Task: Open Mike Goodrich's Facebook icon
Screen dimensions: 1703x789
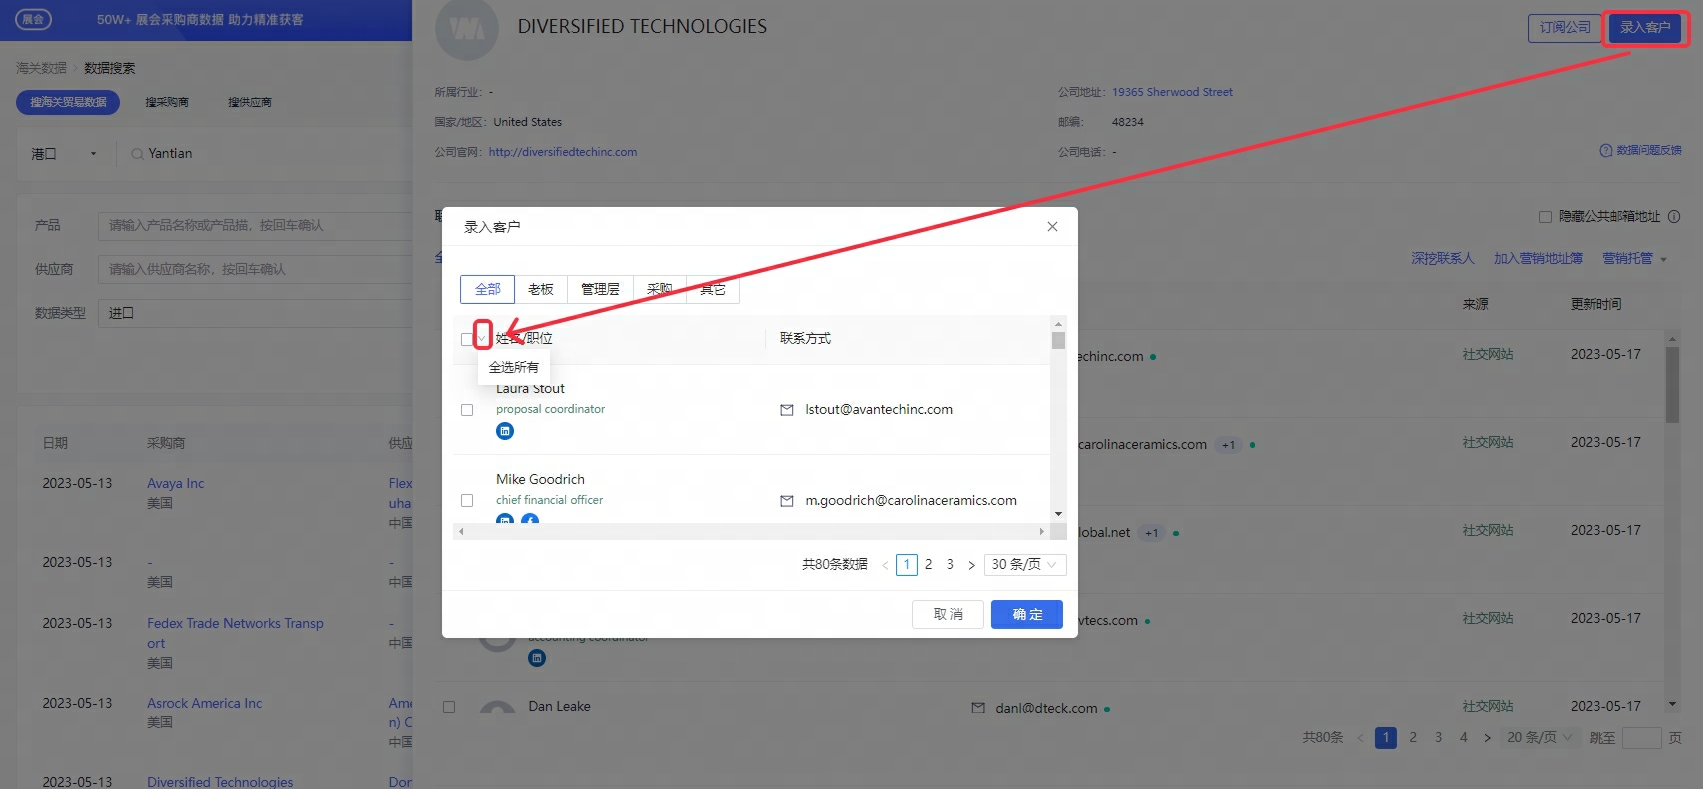Action: tap(530, 519)
